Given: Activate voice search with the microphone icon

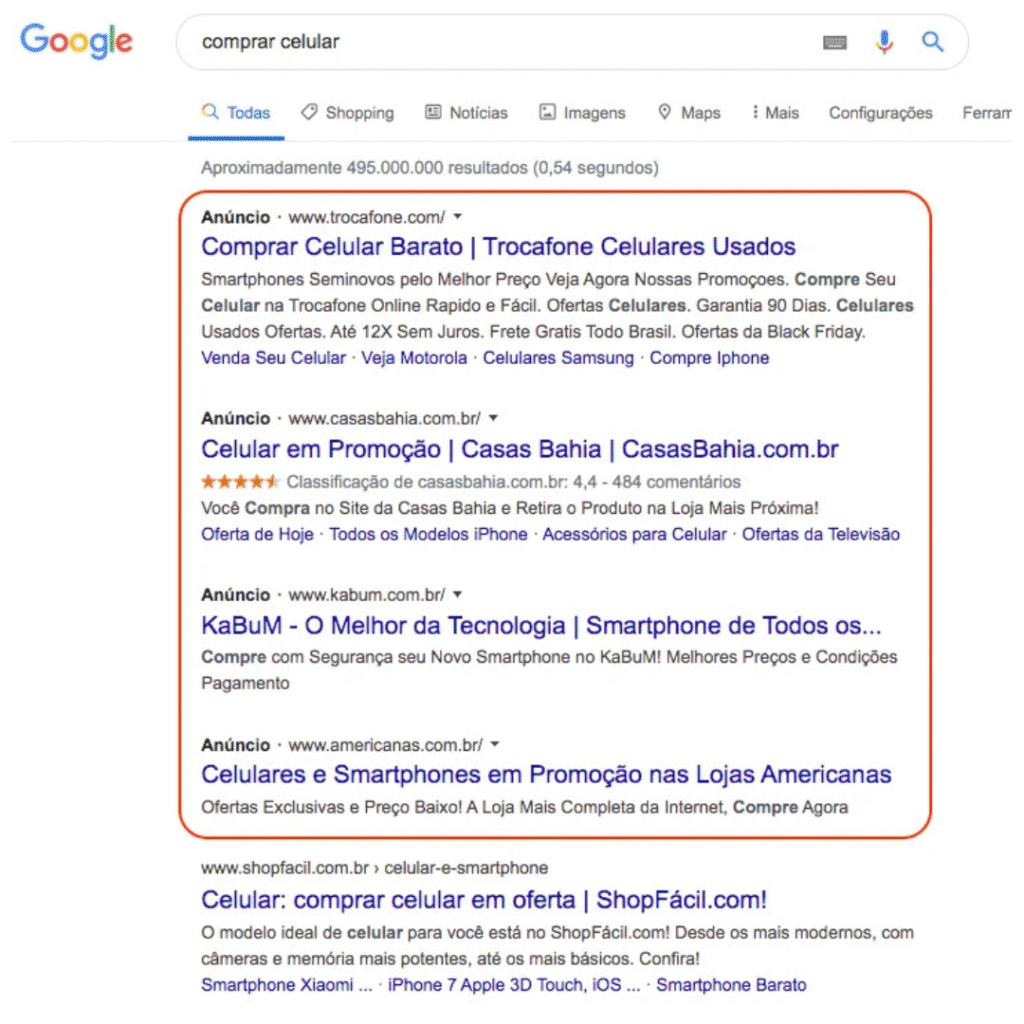Looking at the screenshot, I should tap(883, 42).
